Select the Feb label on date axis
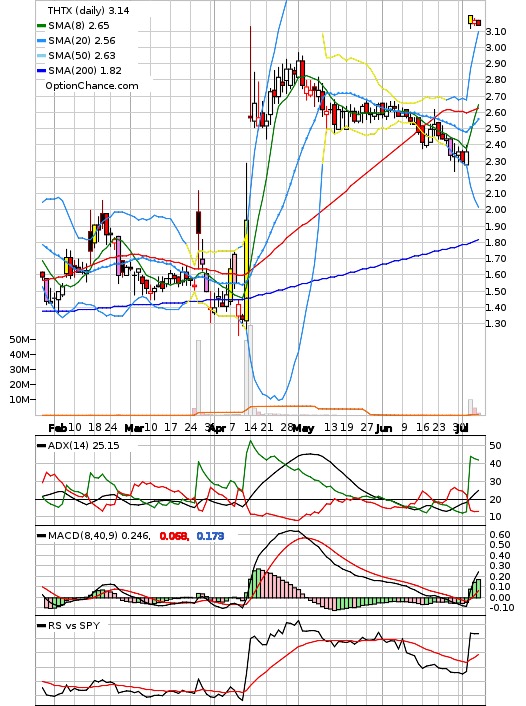Viewport: 526px width, 706px height. pyautogui.click(x=58, y=428)
